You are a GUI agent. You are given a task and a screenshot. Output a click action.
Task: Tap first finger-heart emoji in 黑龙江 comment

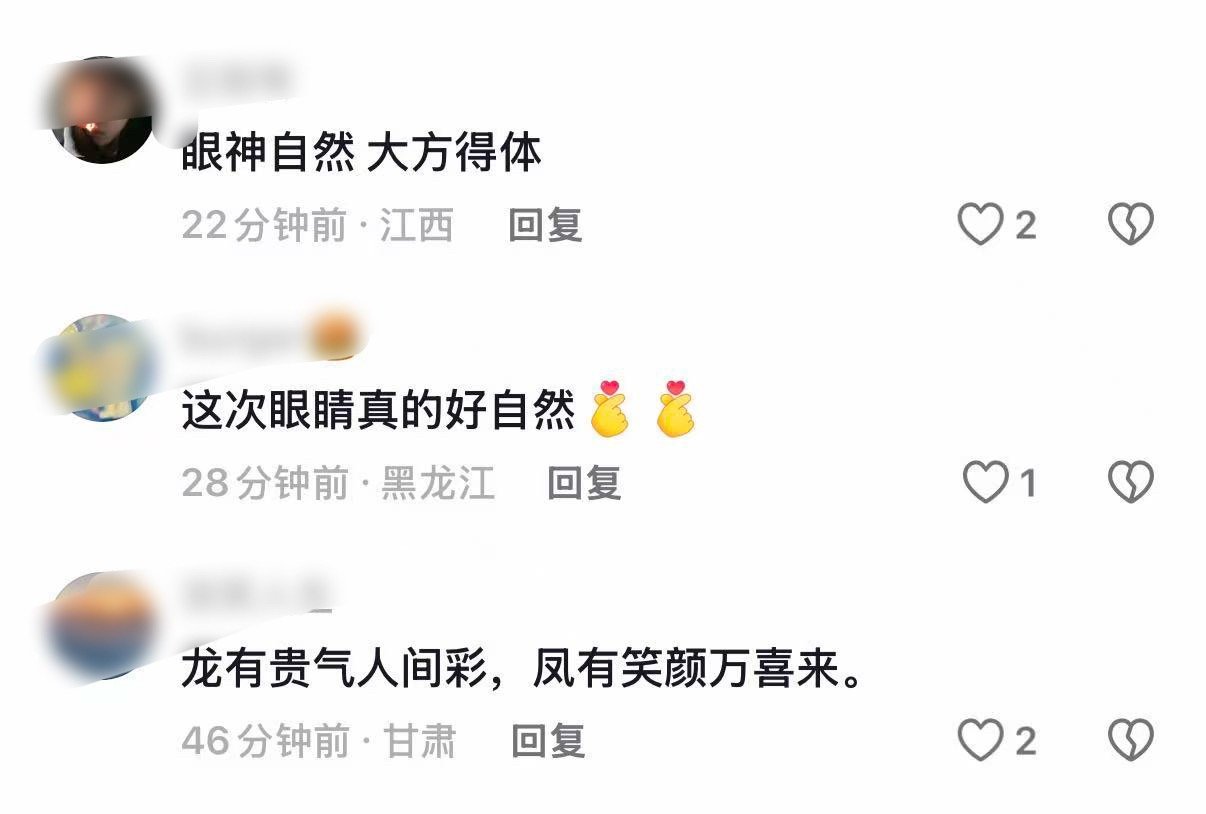point(609,409)
